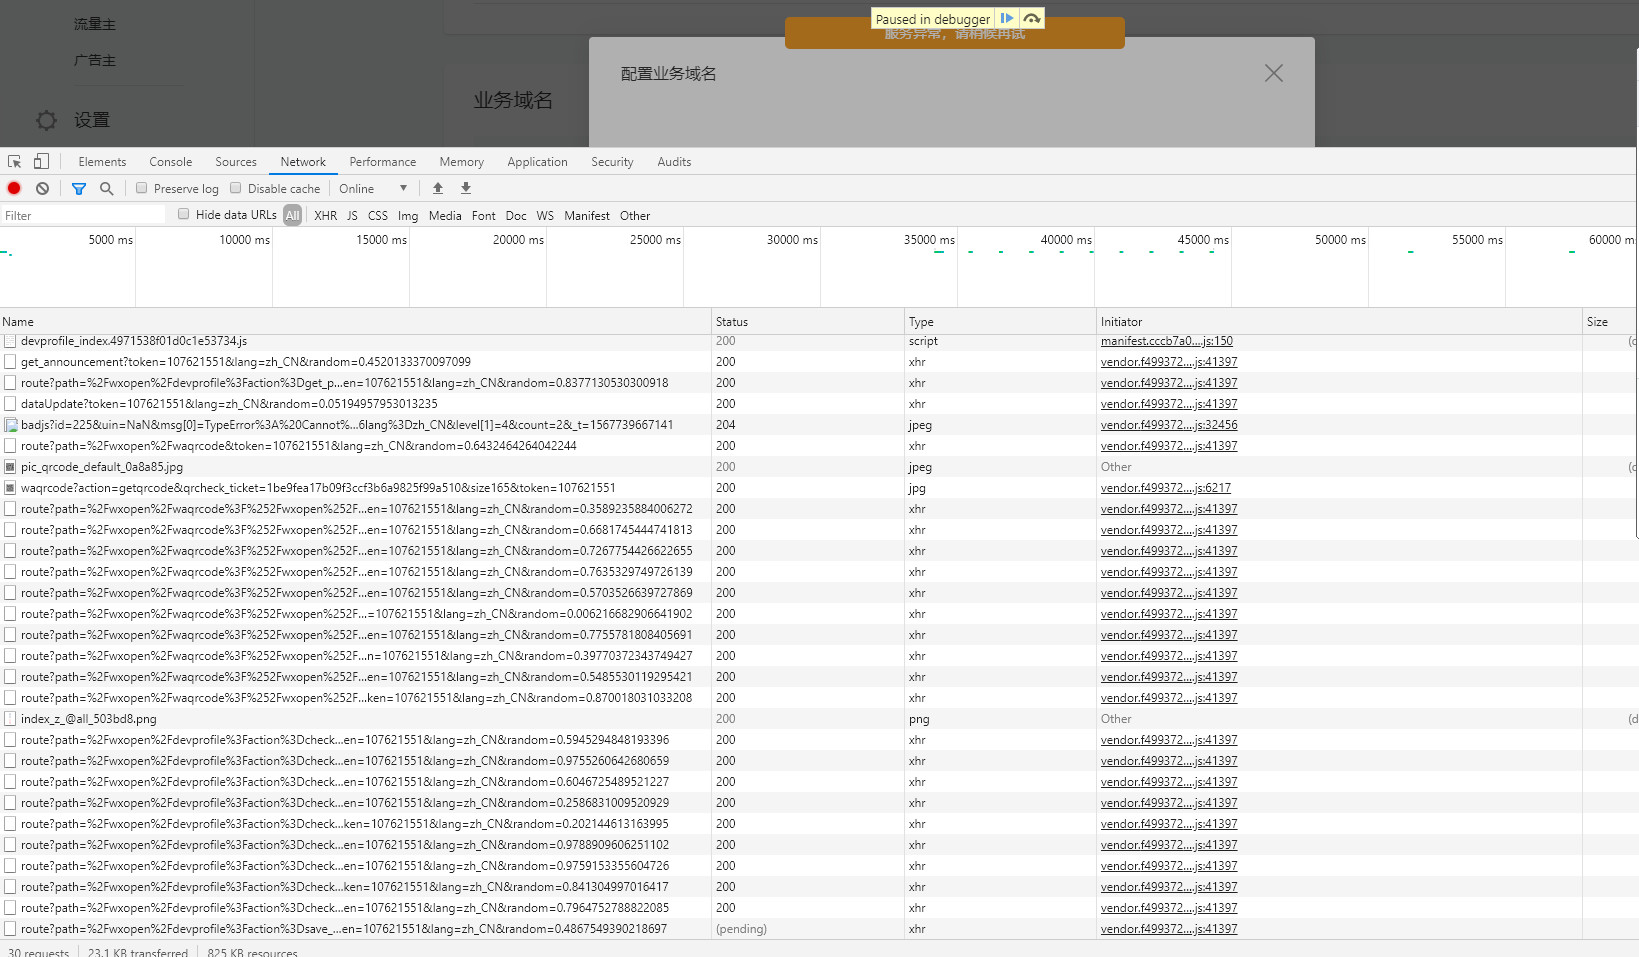
Task: Open vendor.f499372...js:32456 initiator link
Action: [1169, 425]
